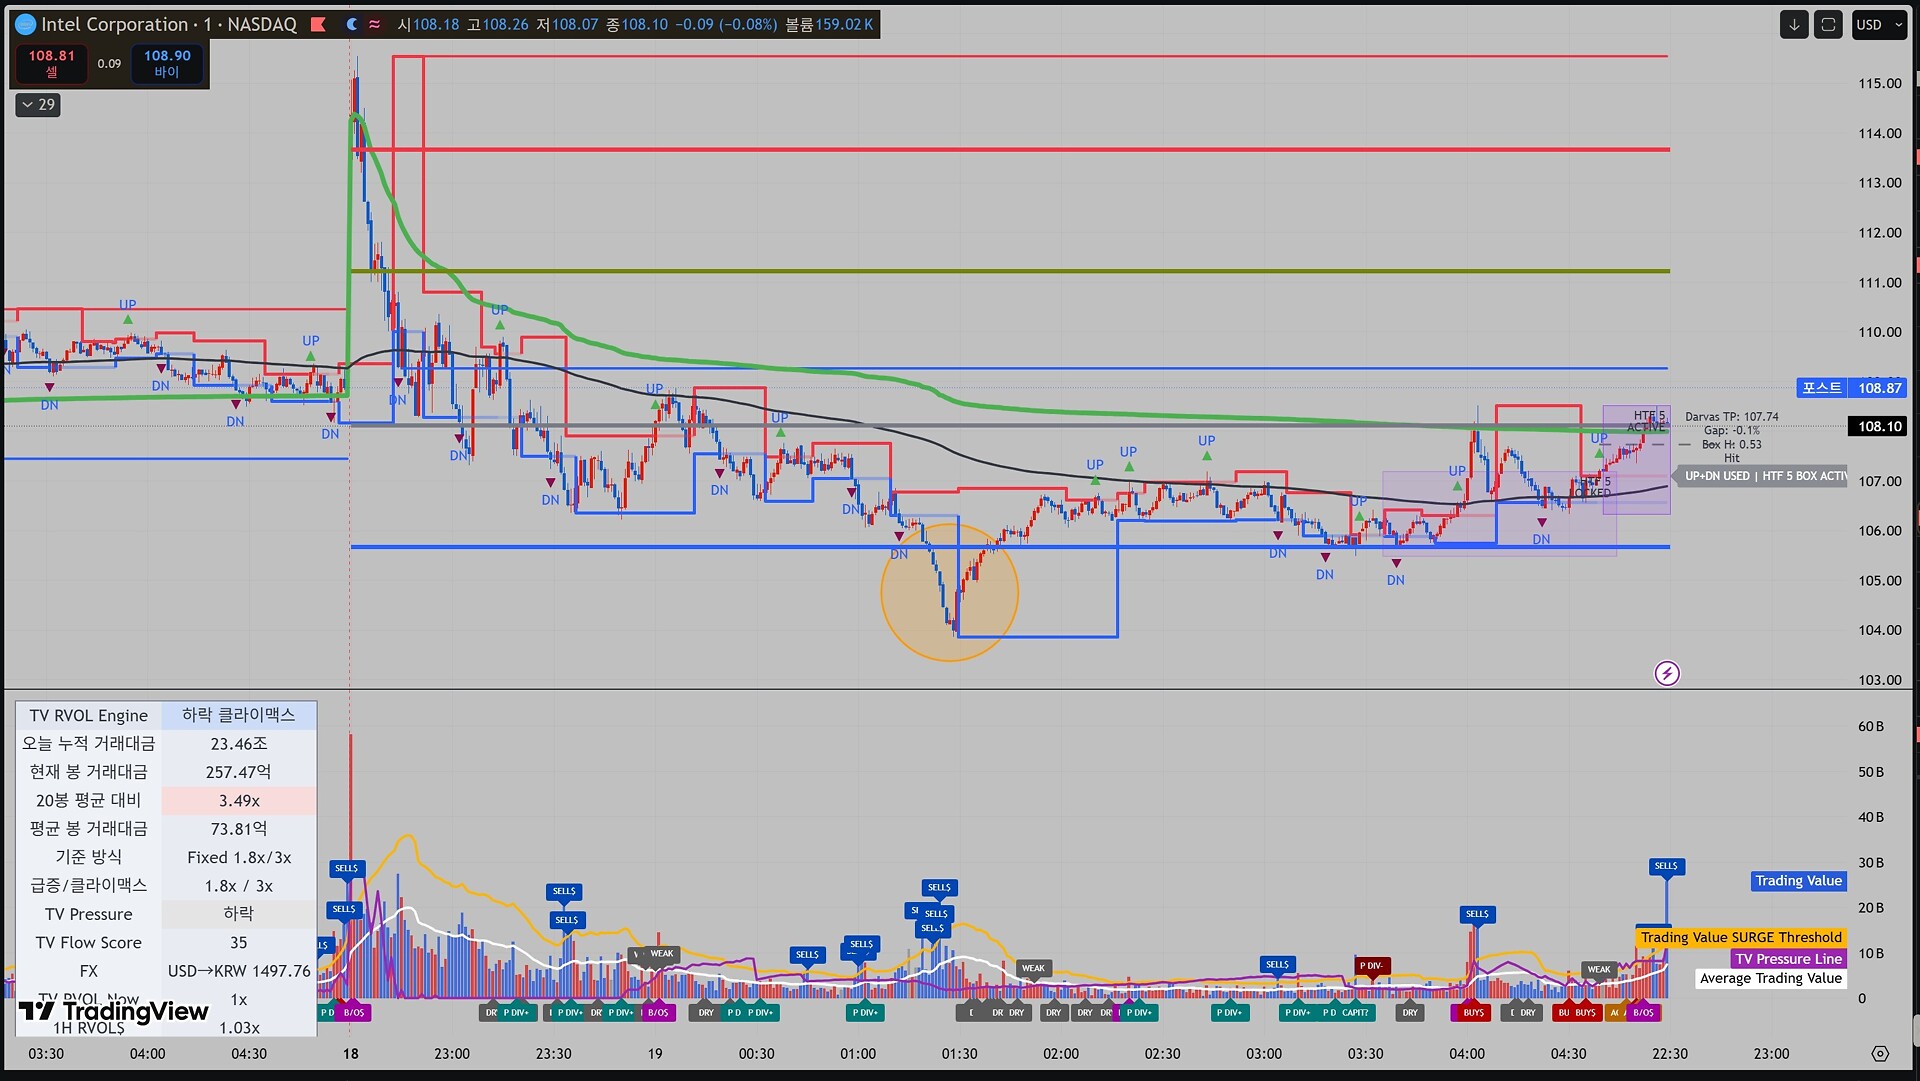1920x1081 pixels.
Task: Open the USD currency dropdown
Action: tap(1879, 25)
